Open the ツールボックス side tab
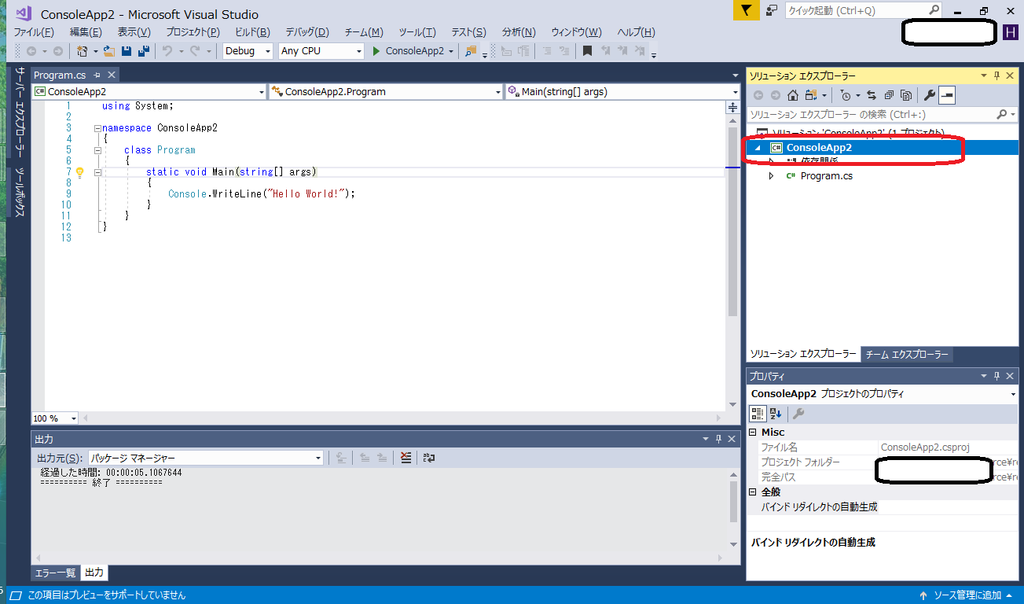1024x604 pixels. pos(20,192)
